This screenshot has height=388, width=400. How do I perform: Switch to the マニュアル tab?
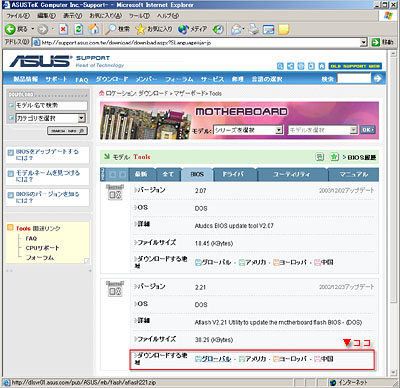tap(353, 174)
